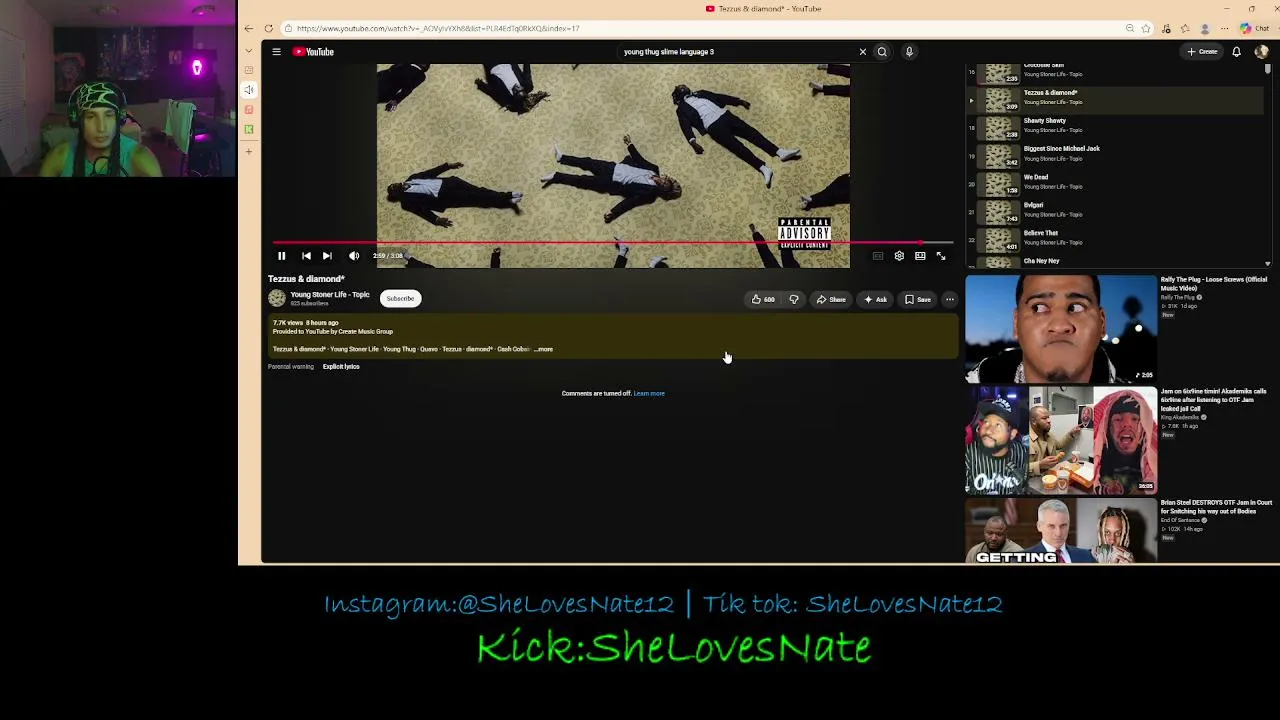Viewport: 1280px width, 720px height.
Task: Open the channel avatar beside Subscribe
Action: (x=277, y=298)
